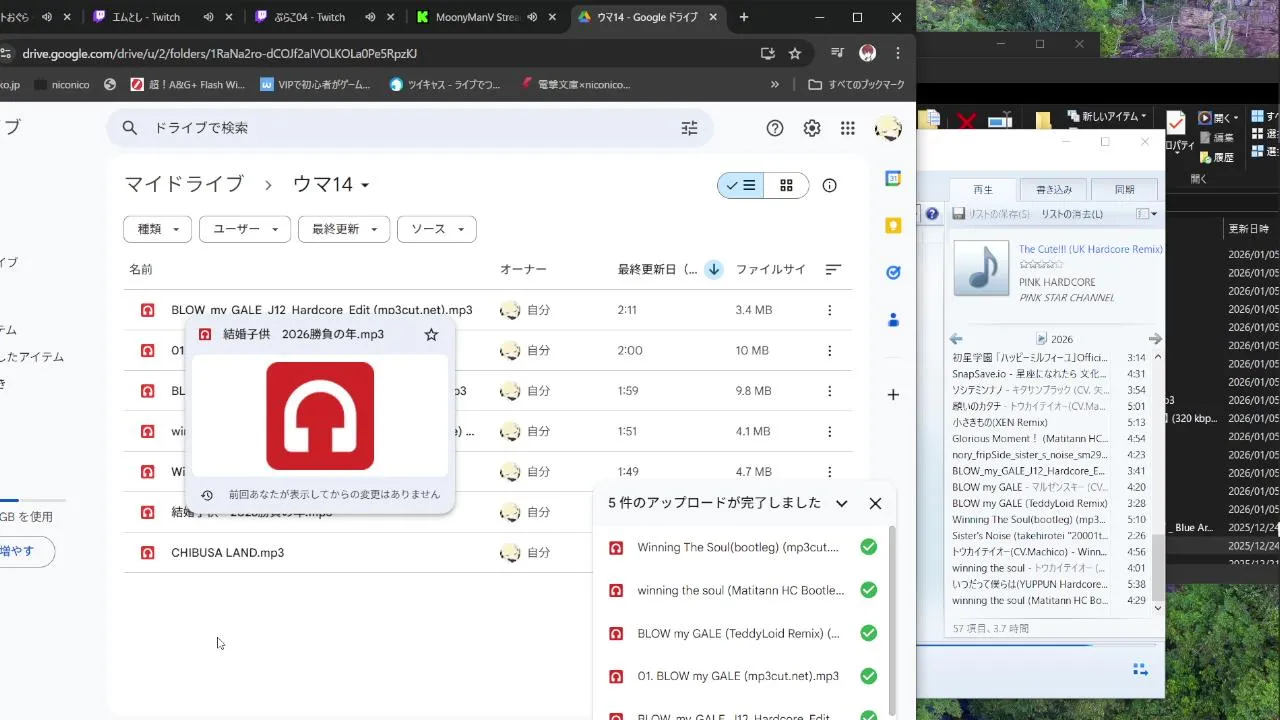Open ツイキャス bookmark
The image size is (1280, 720).
(445, 85)
